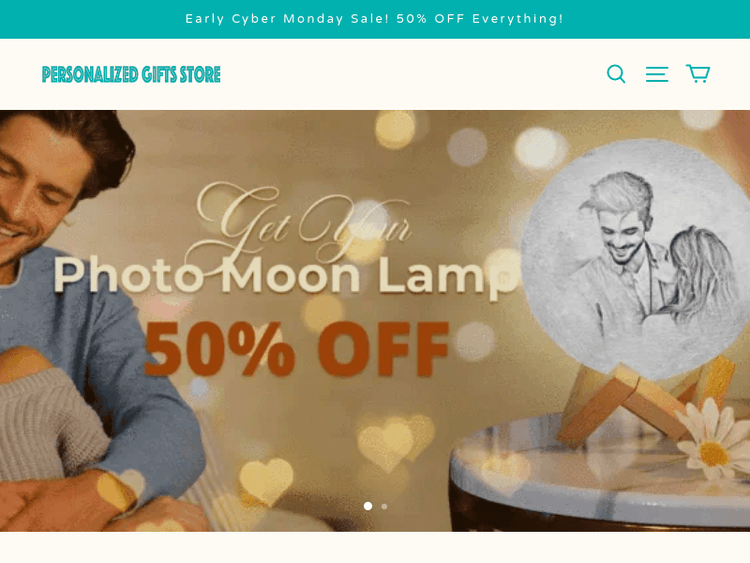
Task: Select the glowing moon lamp globe
Action: click(636, 258)
